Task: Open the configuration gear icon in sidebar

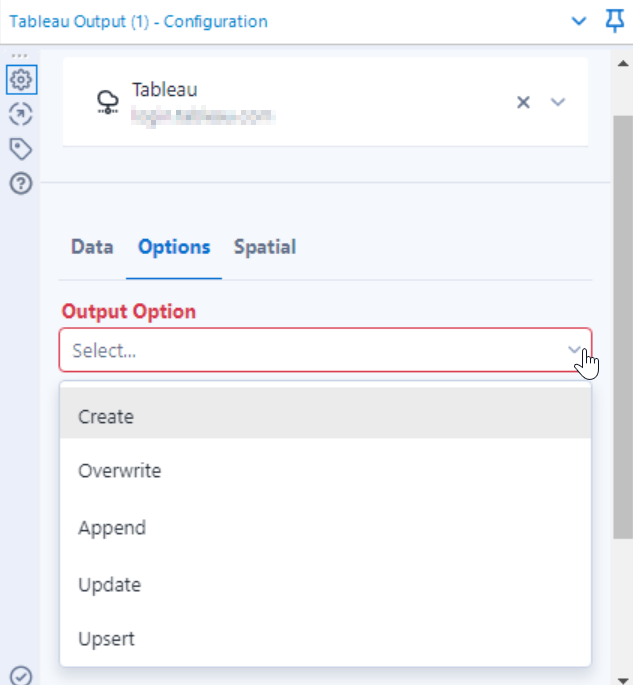Action: click(x=21, y=80)
